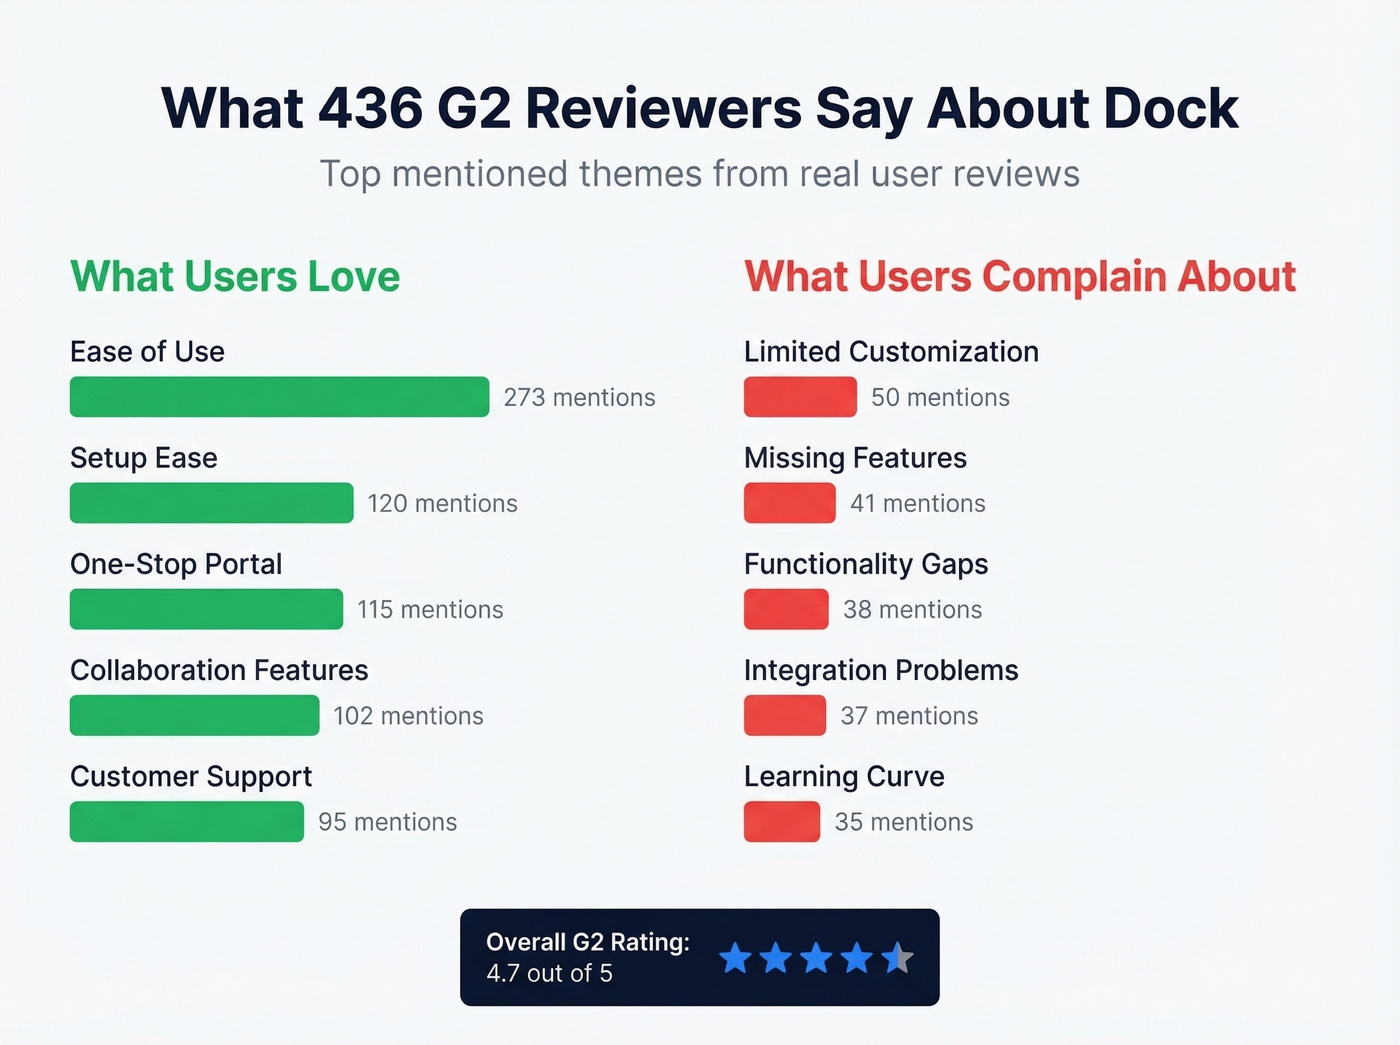Select the What Users Complain About heading
The height and width of the screenshot is (1045, 1400).
pyautogui.click(x=1019, y=277)
